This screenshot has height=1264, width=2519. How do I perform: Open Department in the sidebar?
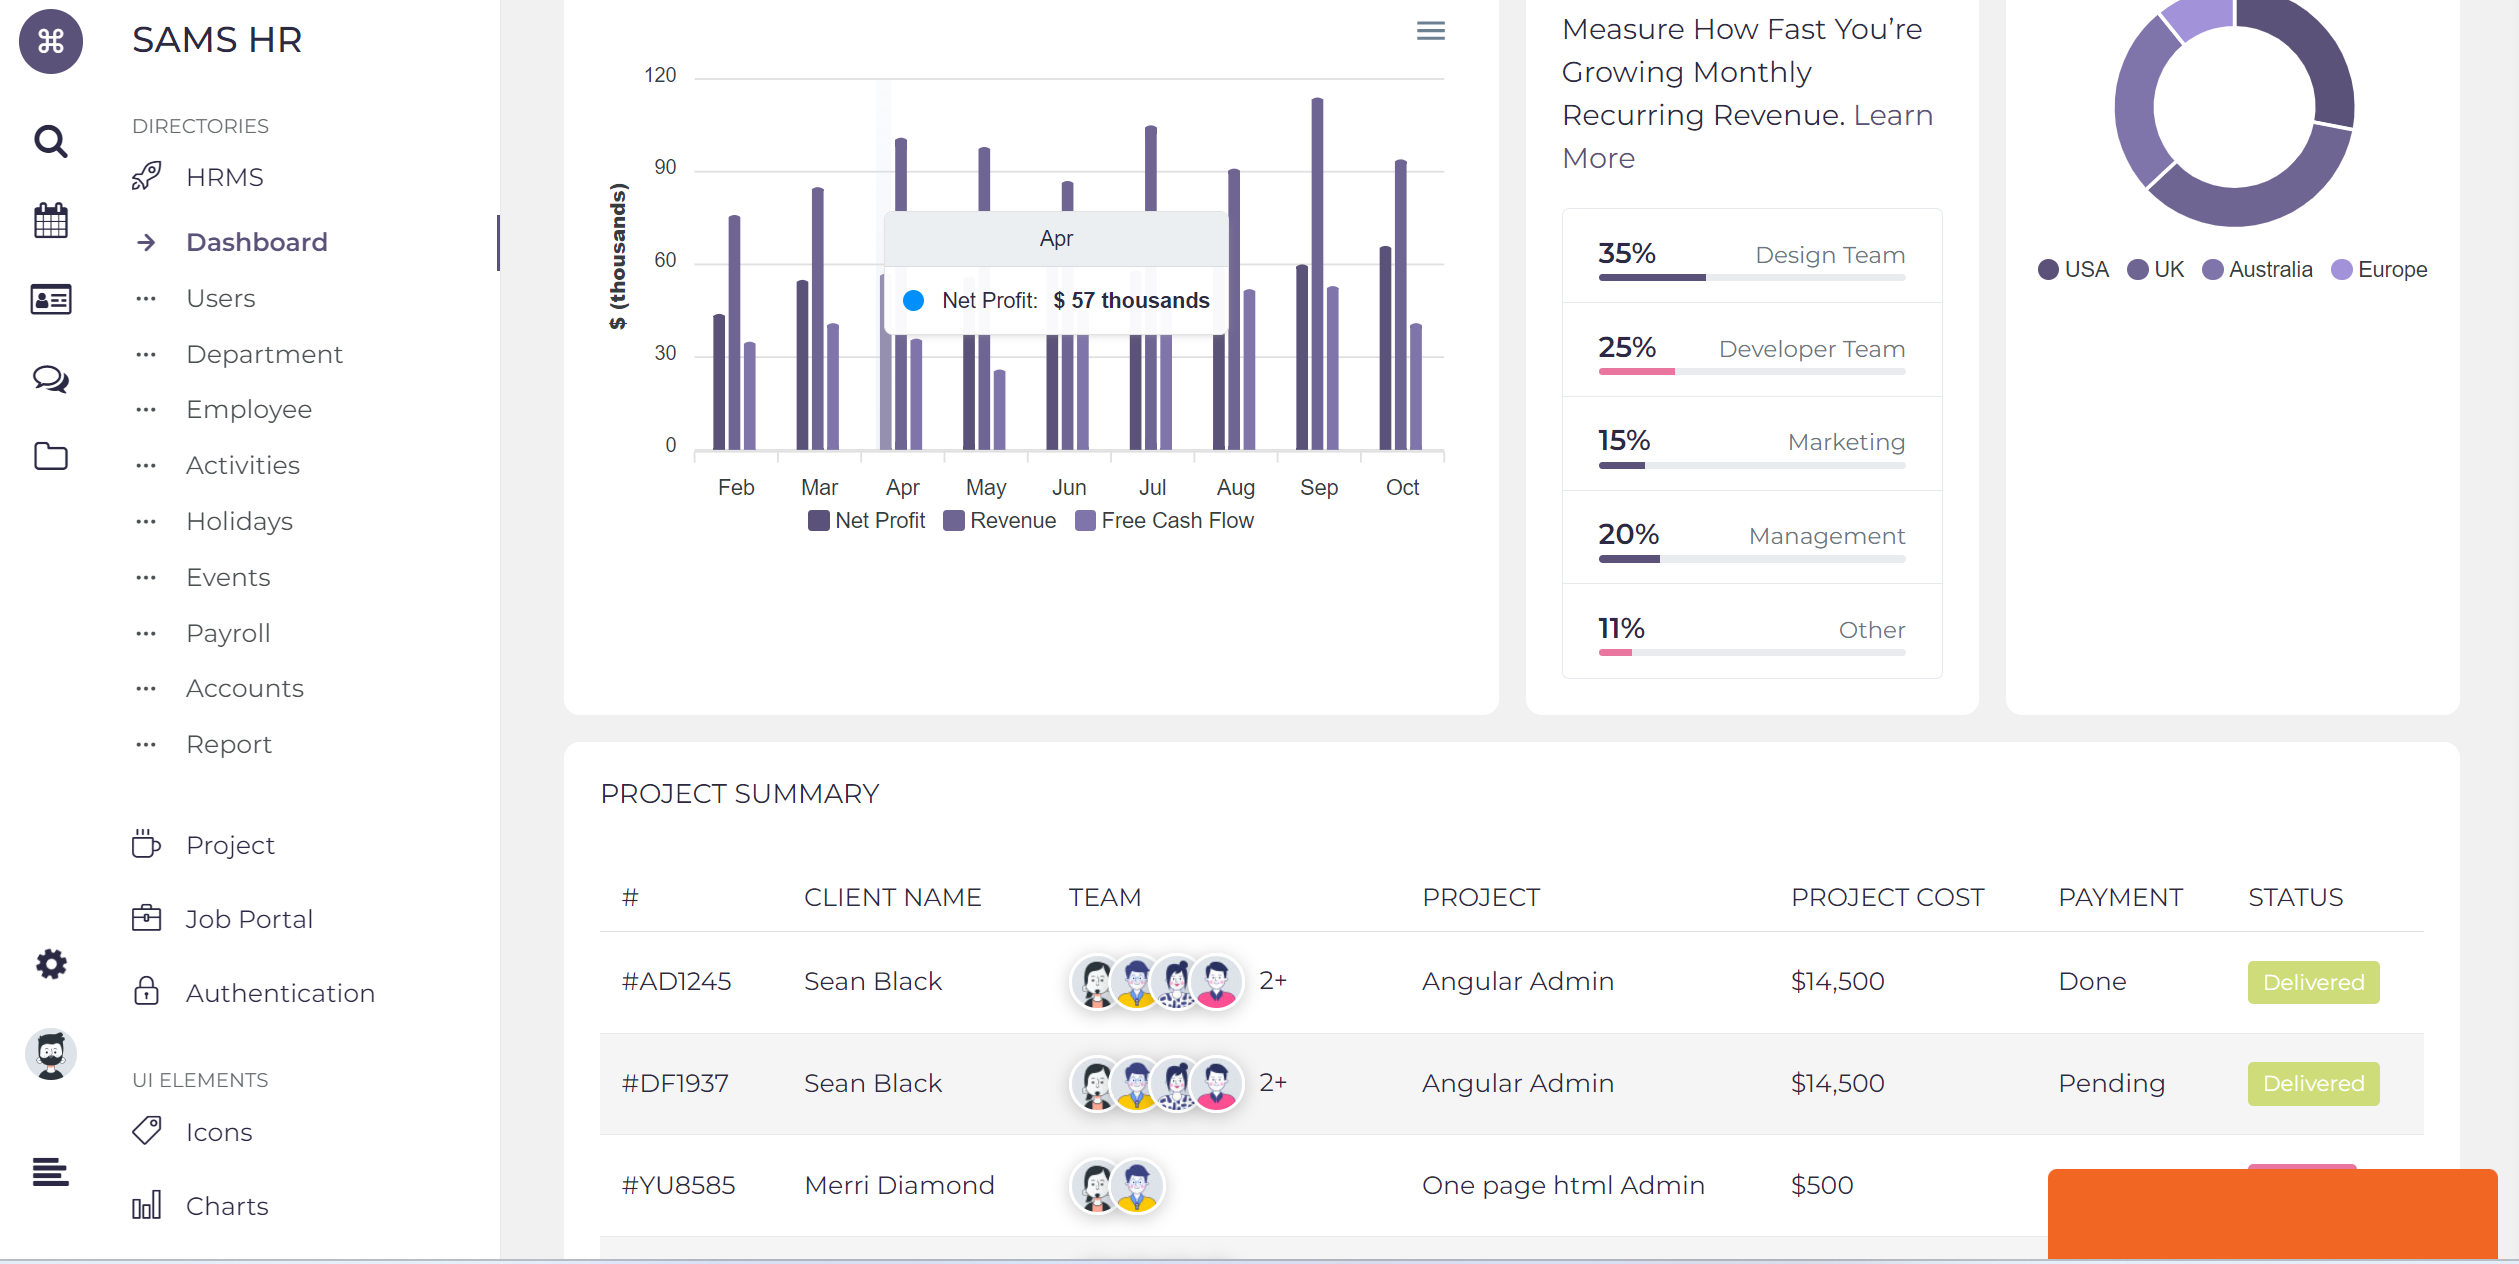(x=264, y=354)
